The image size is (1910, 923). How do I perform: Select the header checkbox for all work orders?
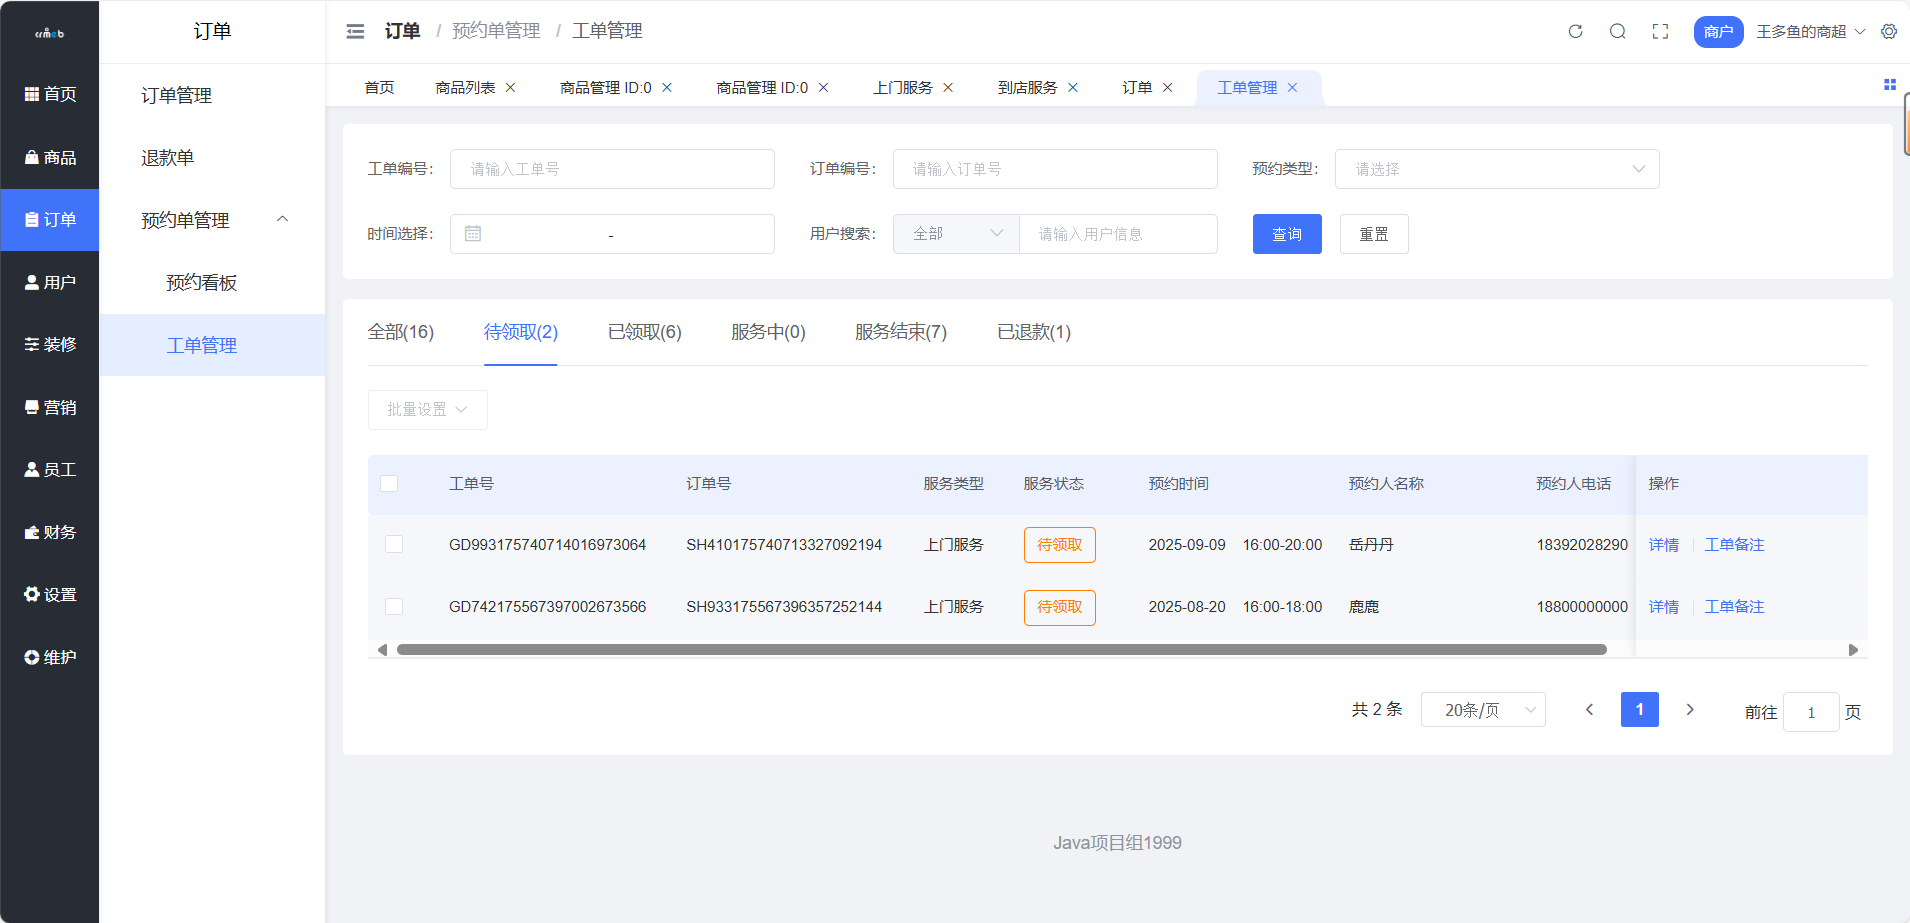pyautogui.click(x=389, y=484)
